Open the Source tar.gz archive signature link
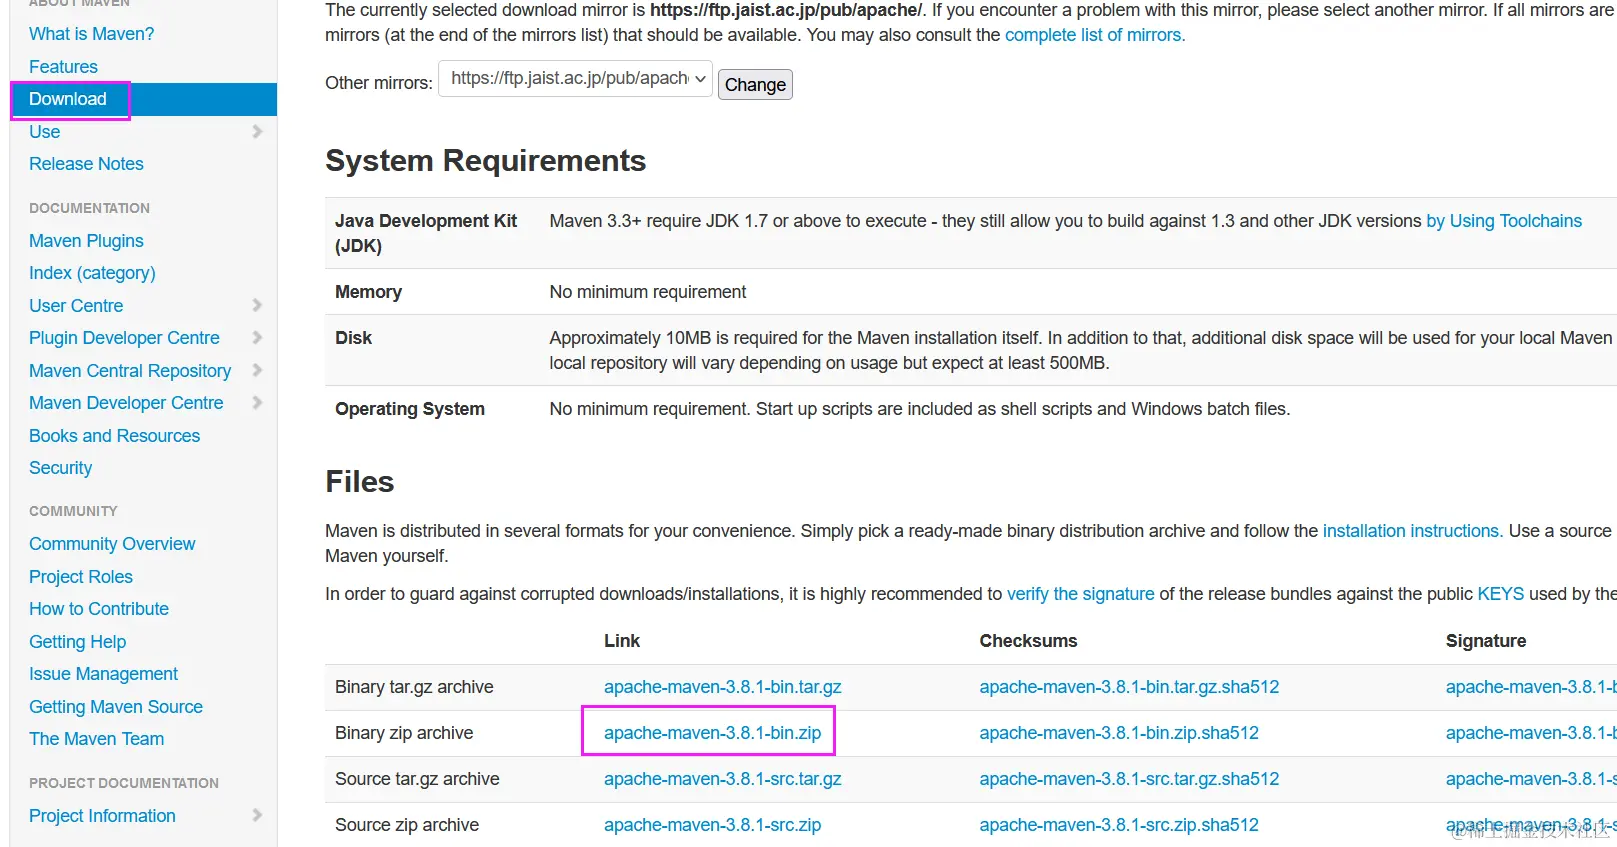 pyautogui.click(x=1531, y=779)
